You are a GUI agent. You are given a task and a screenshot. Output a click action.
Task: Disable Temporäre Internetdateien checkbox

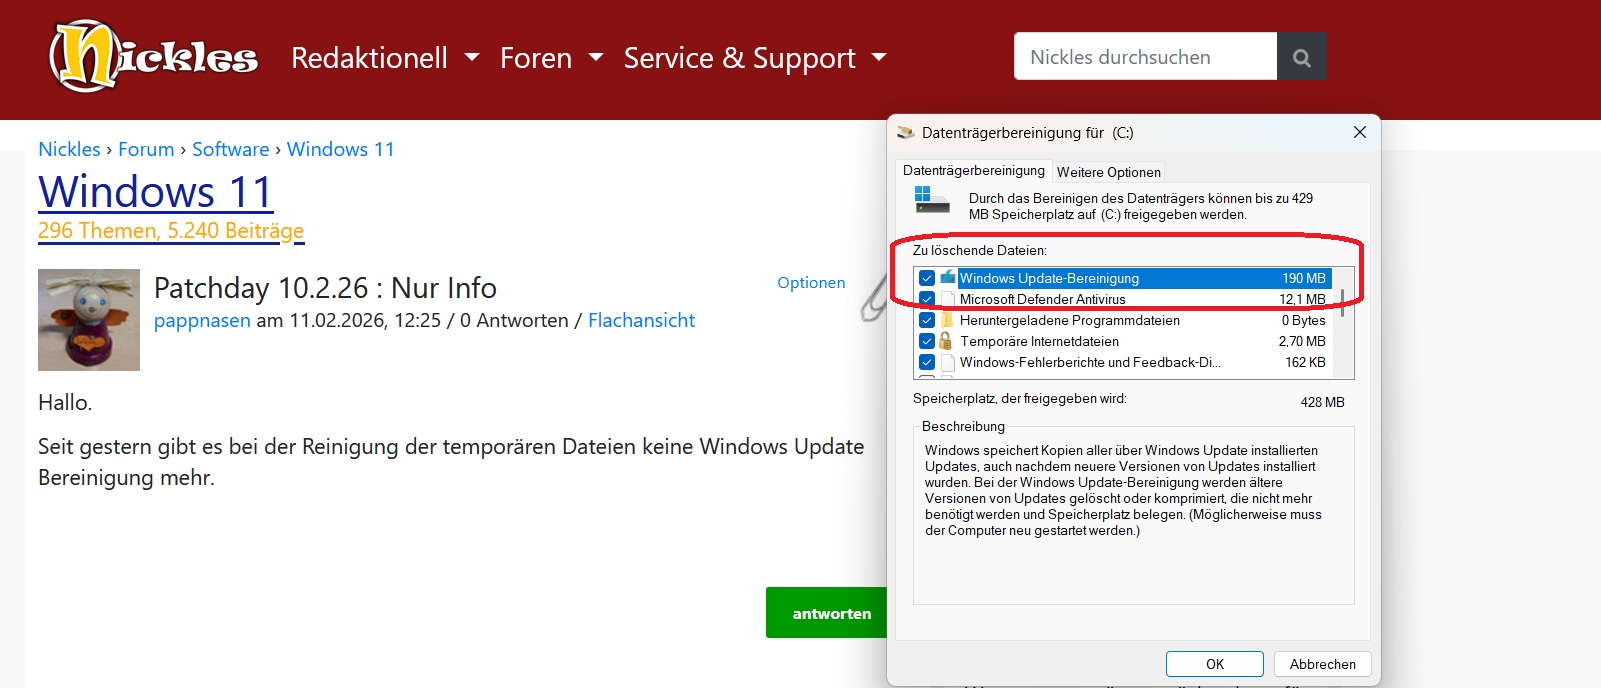point(927,341)
